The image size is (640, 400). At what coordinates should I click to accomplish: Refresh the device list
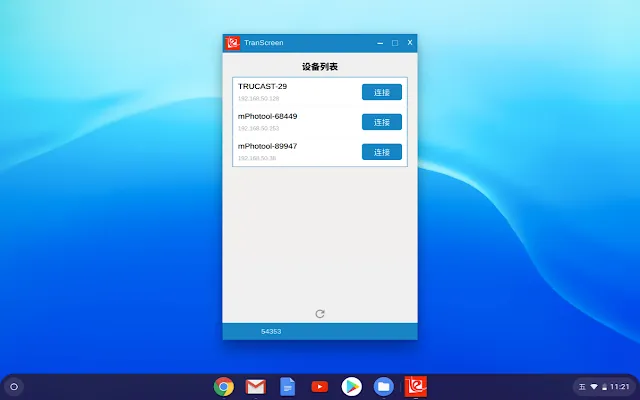[x=320, y=313]
